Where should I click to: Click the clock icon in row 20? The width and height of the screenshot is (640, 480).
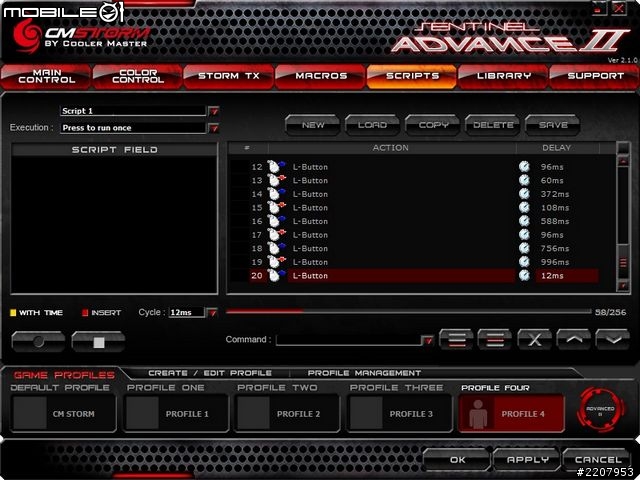pyautogui.click(x=524, y=276)
